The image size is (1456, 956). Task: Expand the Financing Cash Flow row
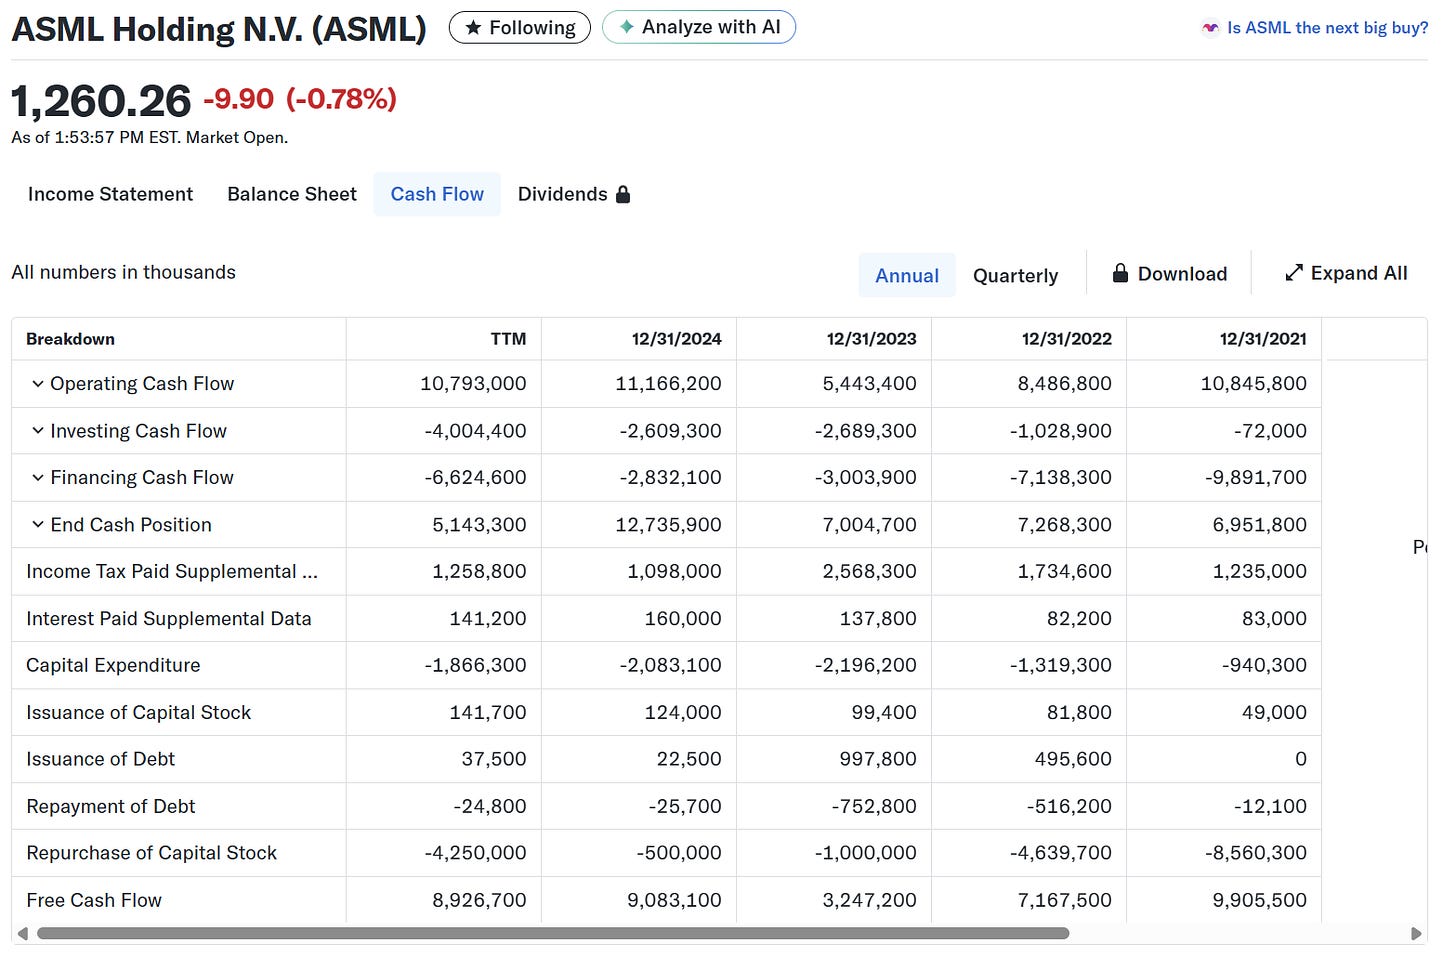(x=37, y=477)
